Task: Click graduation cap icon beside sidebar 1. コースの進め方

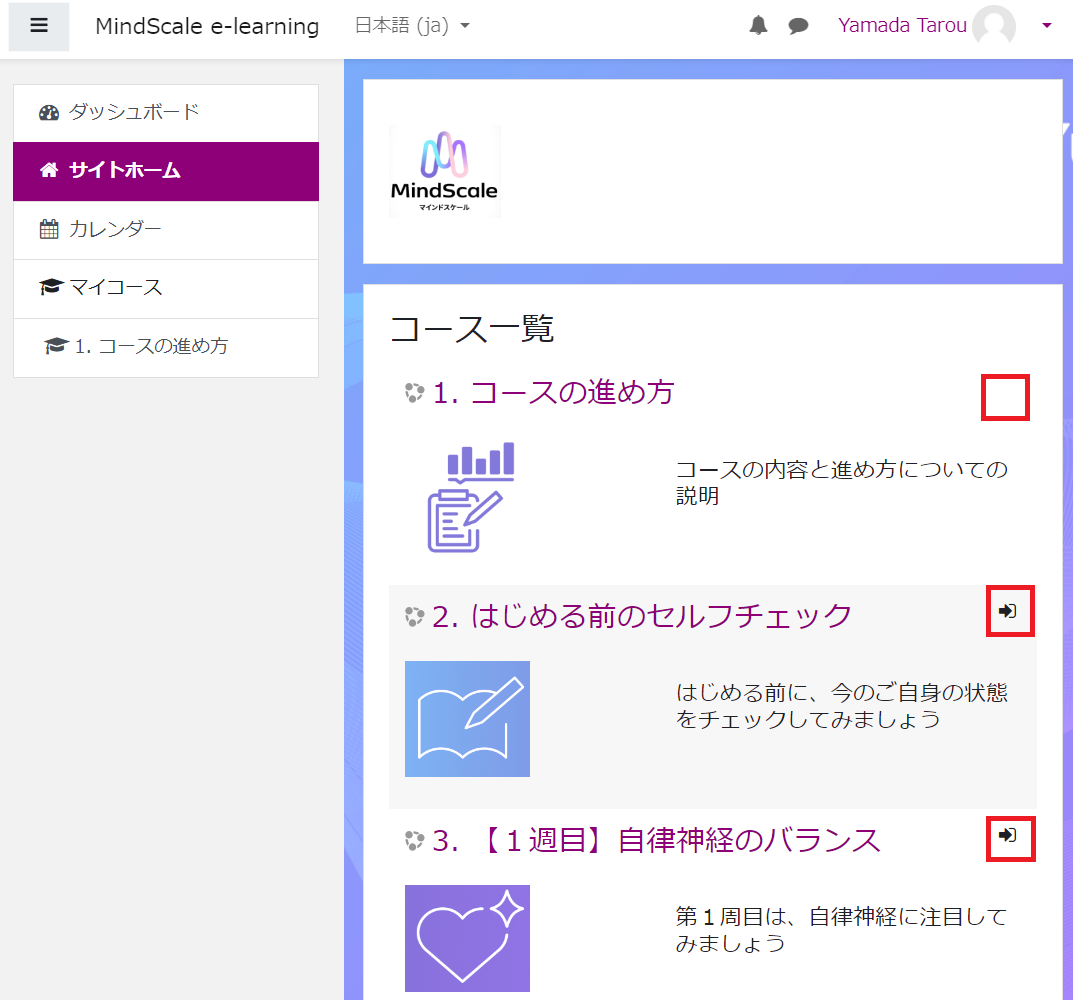Action: (x=56, y=346)
